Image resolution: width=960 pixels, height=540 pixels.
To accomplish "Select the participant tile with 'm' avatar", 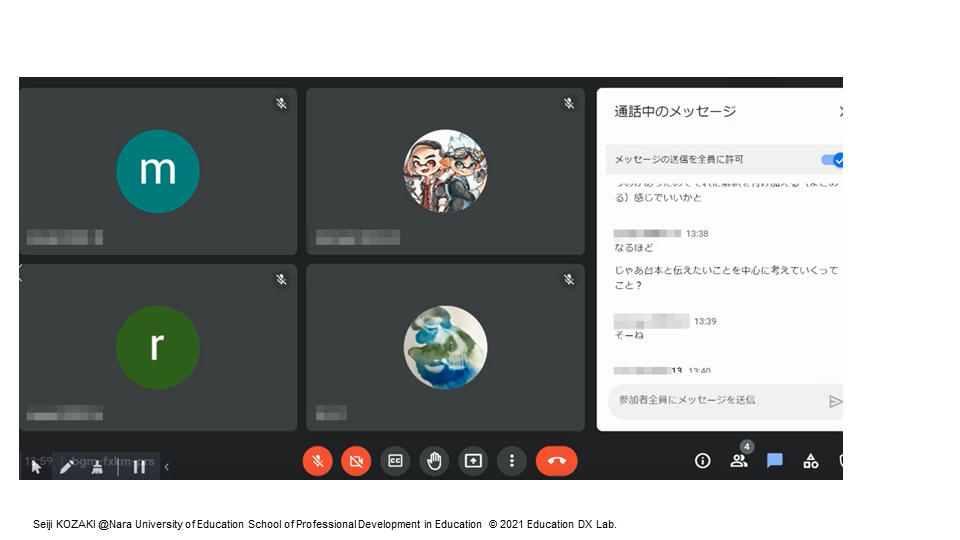I will 158,171.
